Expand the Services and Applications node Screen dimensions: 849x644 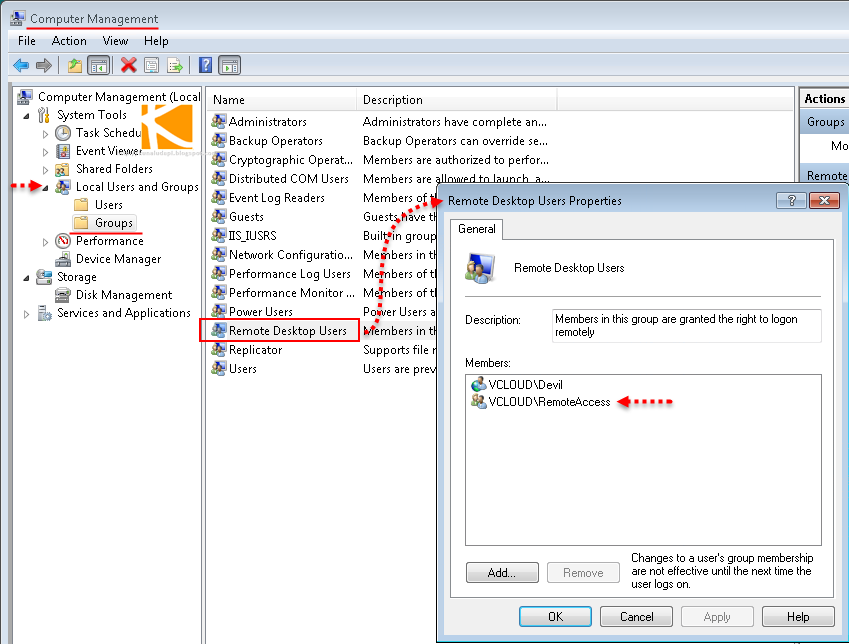[x=27, y=312]
